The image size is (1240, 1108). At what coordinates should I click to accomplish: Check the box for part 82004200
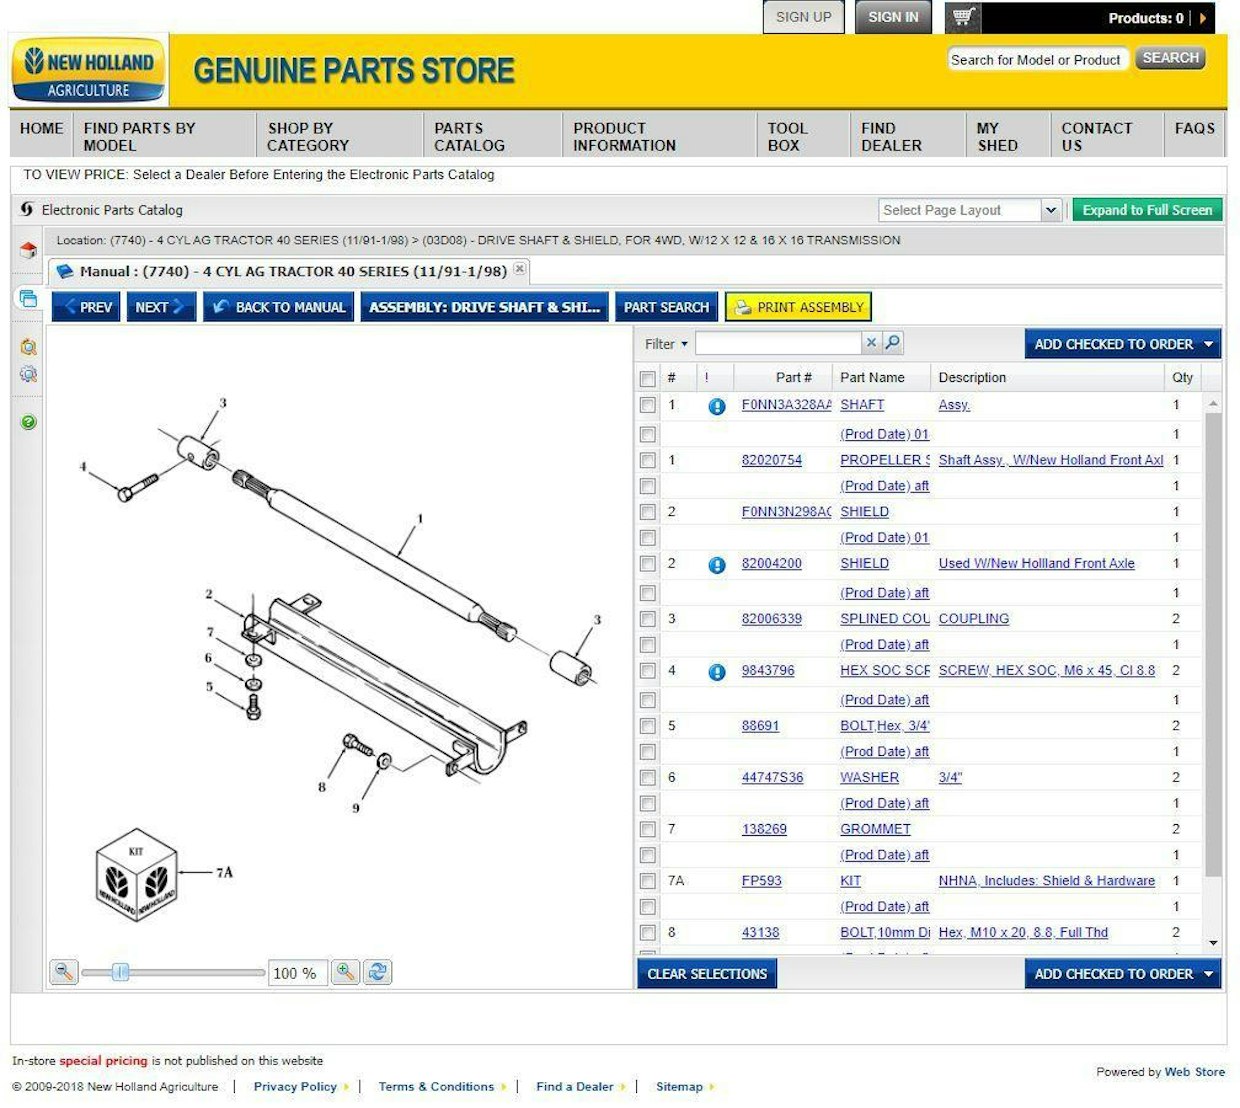pos(647,564)
